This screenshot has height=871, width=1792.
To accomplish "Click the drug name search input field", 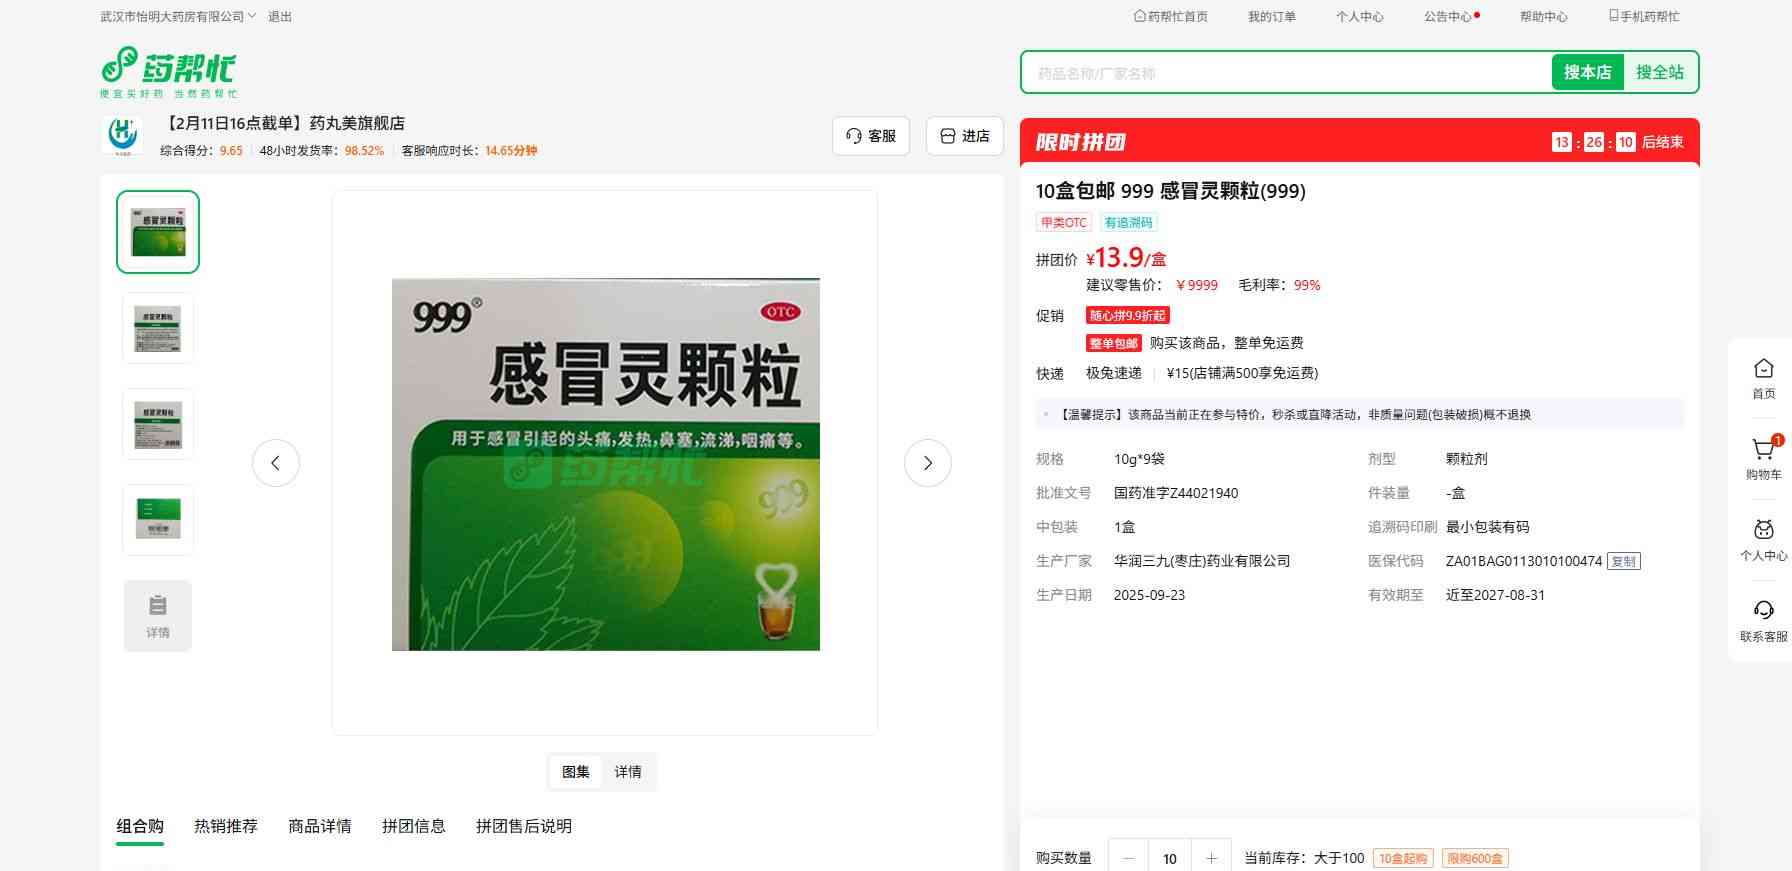I will point(1285,73).
